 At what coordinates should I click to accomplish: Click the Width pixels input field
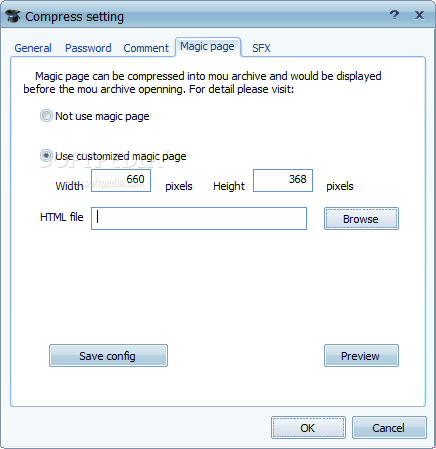pyautogui.click(x=121, y=180)
